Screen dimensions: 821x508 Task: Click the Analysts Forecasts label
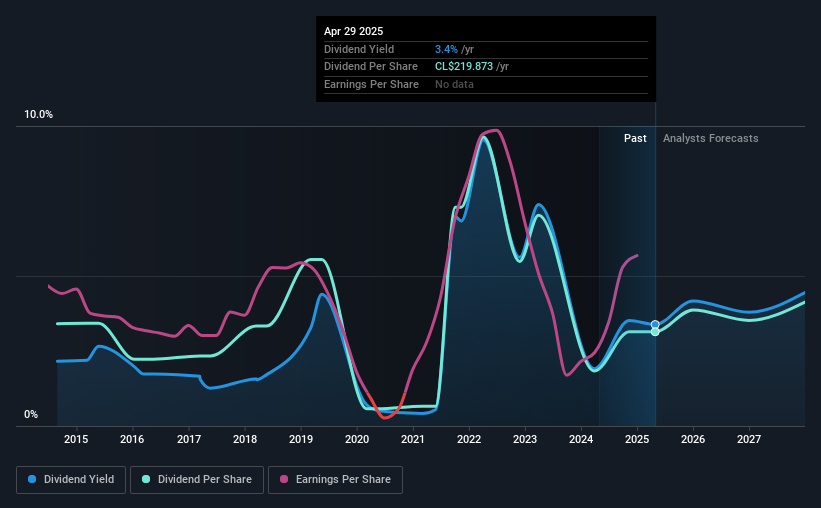point(711,138)
